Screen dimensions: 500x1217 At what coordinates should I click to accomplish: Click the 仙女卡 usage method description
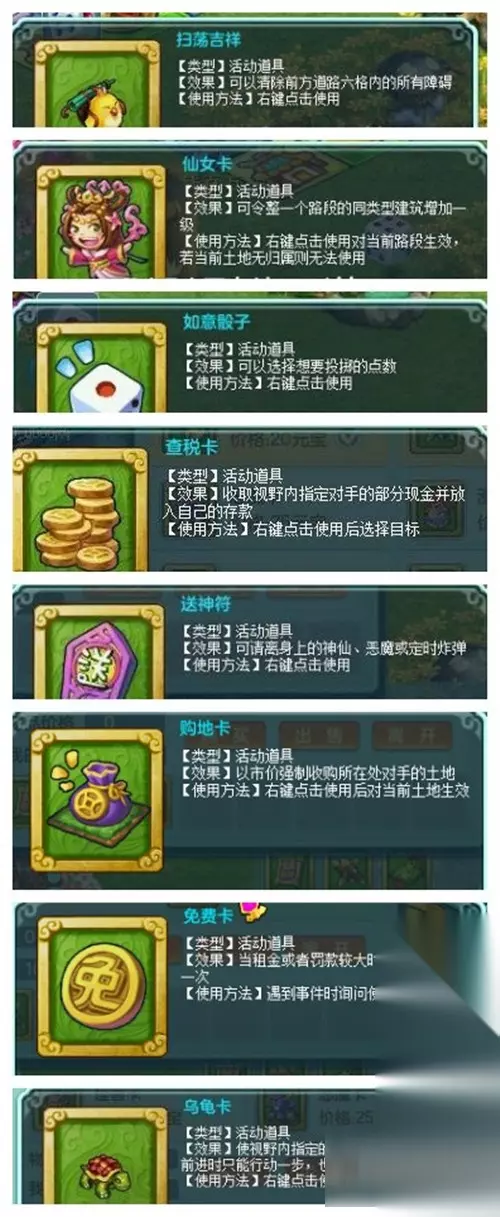click(319, 249)
